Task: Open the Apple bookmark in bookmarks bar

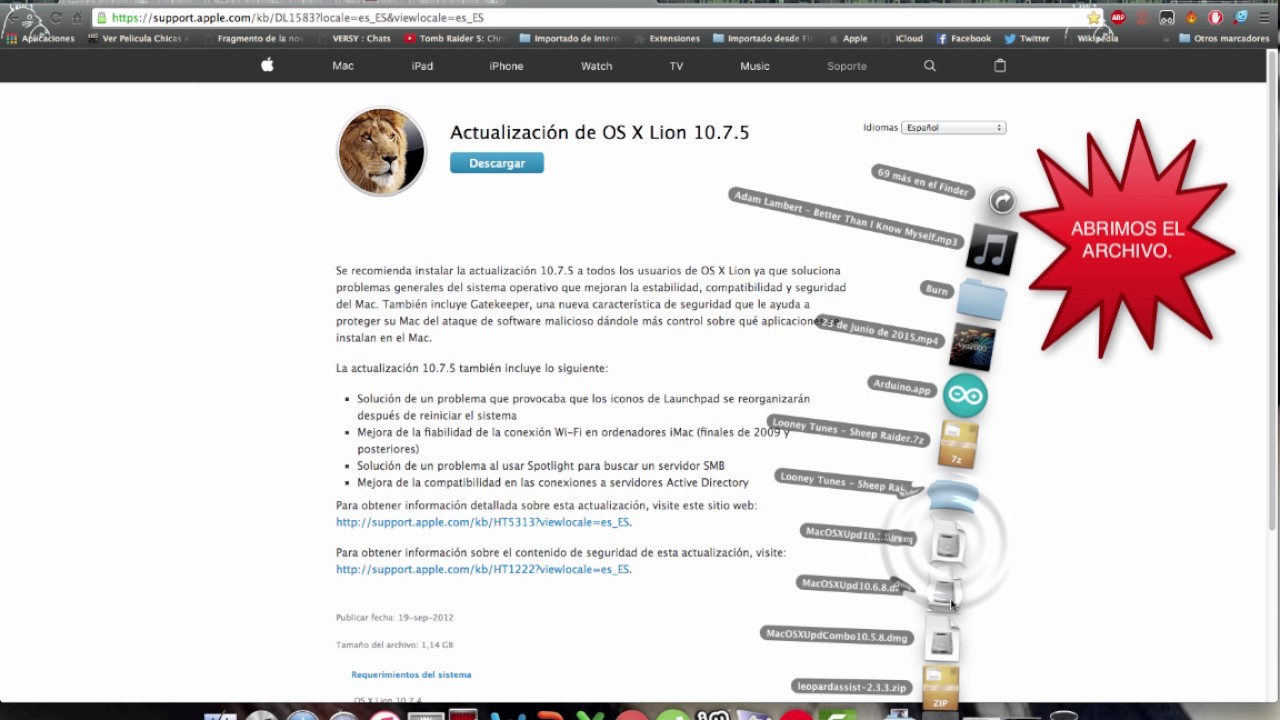Action: click(847, 38)
